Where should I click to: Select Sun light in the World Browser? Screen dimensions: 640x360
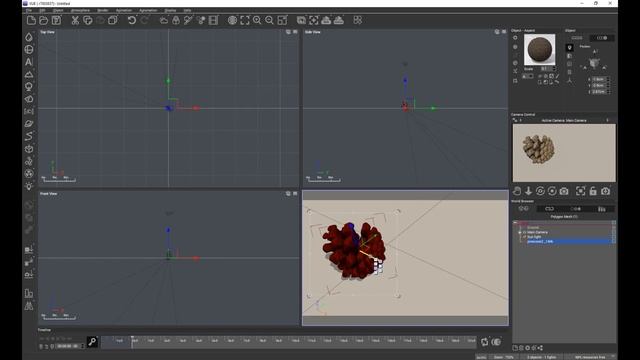pyautogui.click(x=534, y=237)
